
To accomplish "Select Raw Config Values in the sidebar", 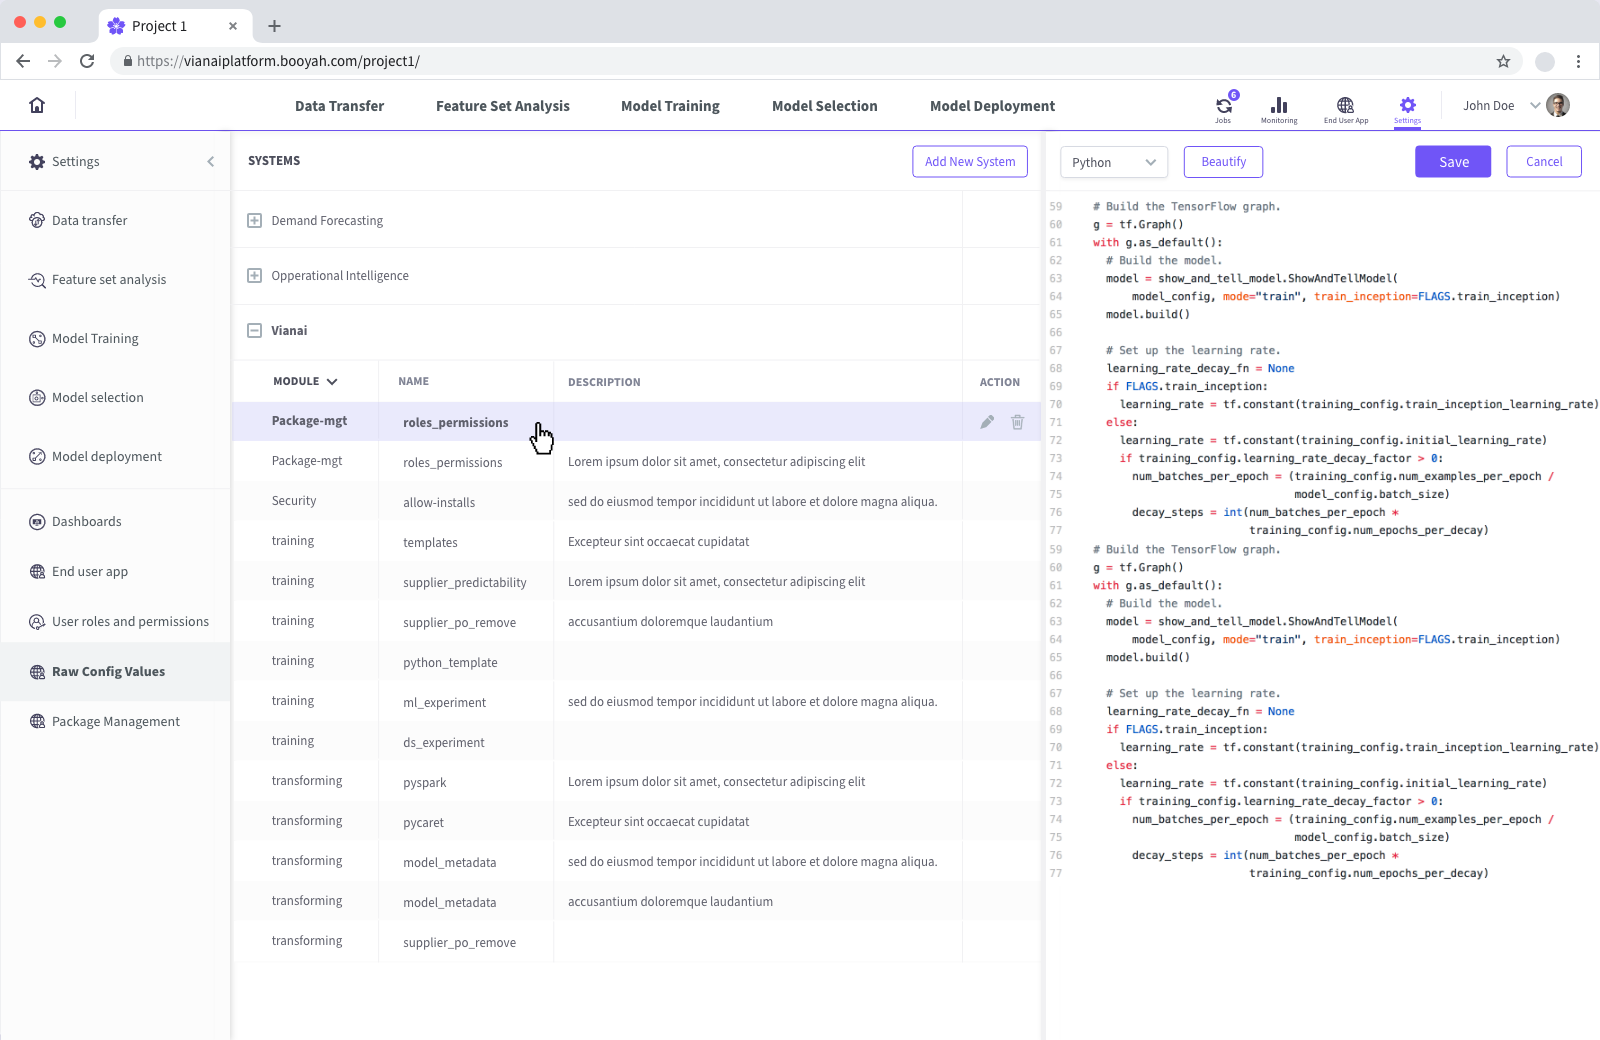I will 109,671.
